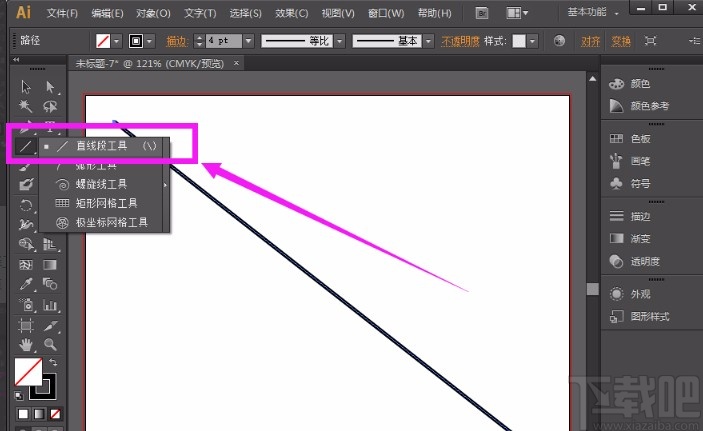Open the 效果(C) menu
The image size is (703, 431).
291,13
